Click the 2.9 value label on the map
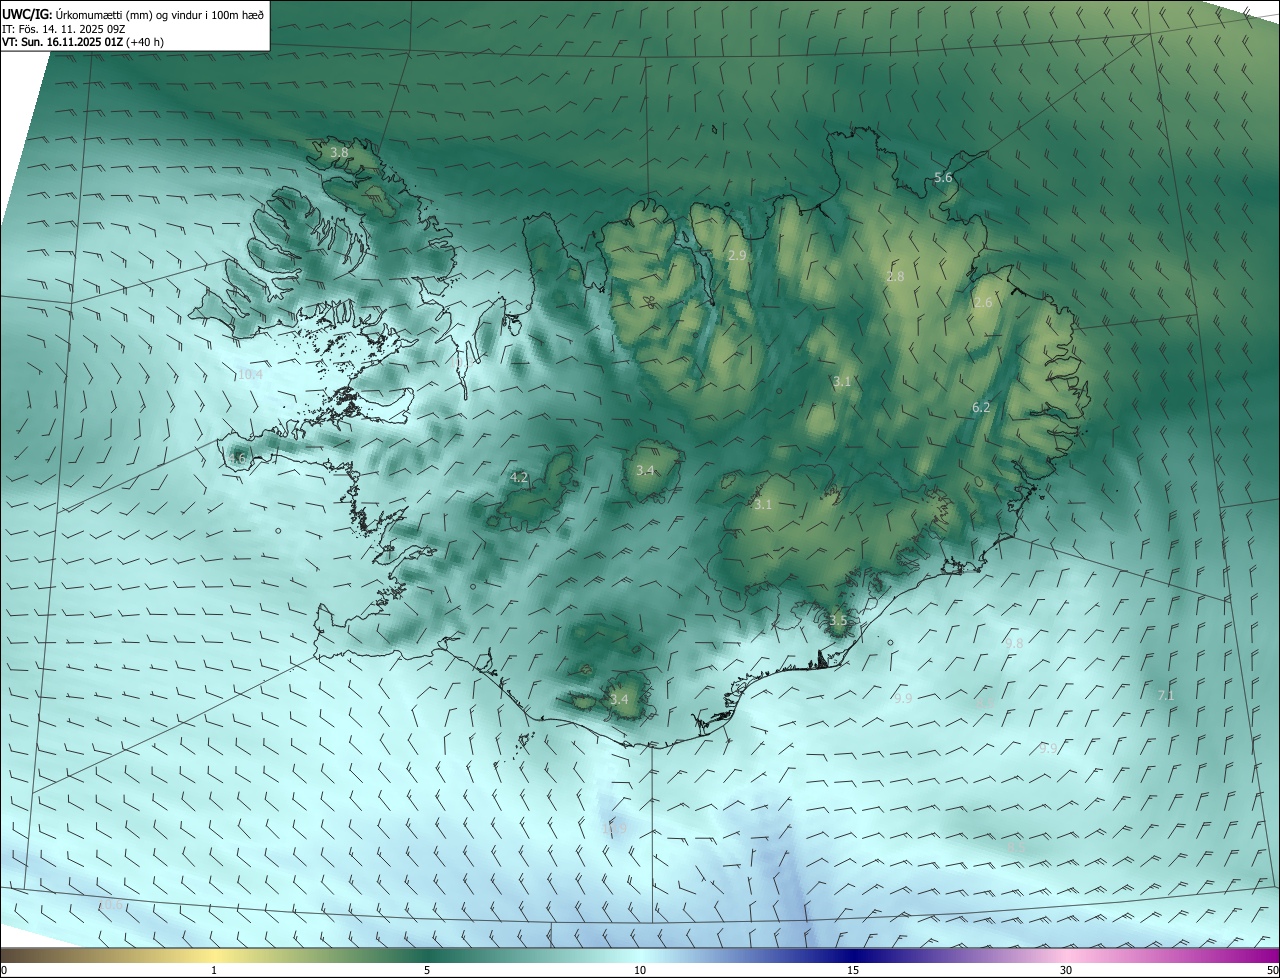 pyautogui.click(x=737, y=255)
